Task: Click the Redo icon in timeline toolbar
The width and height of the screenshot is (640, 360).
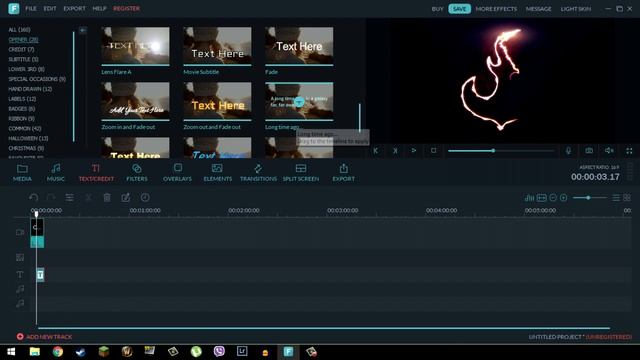Action: click(x=51, y=198)
